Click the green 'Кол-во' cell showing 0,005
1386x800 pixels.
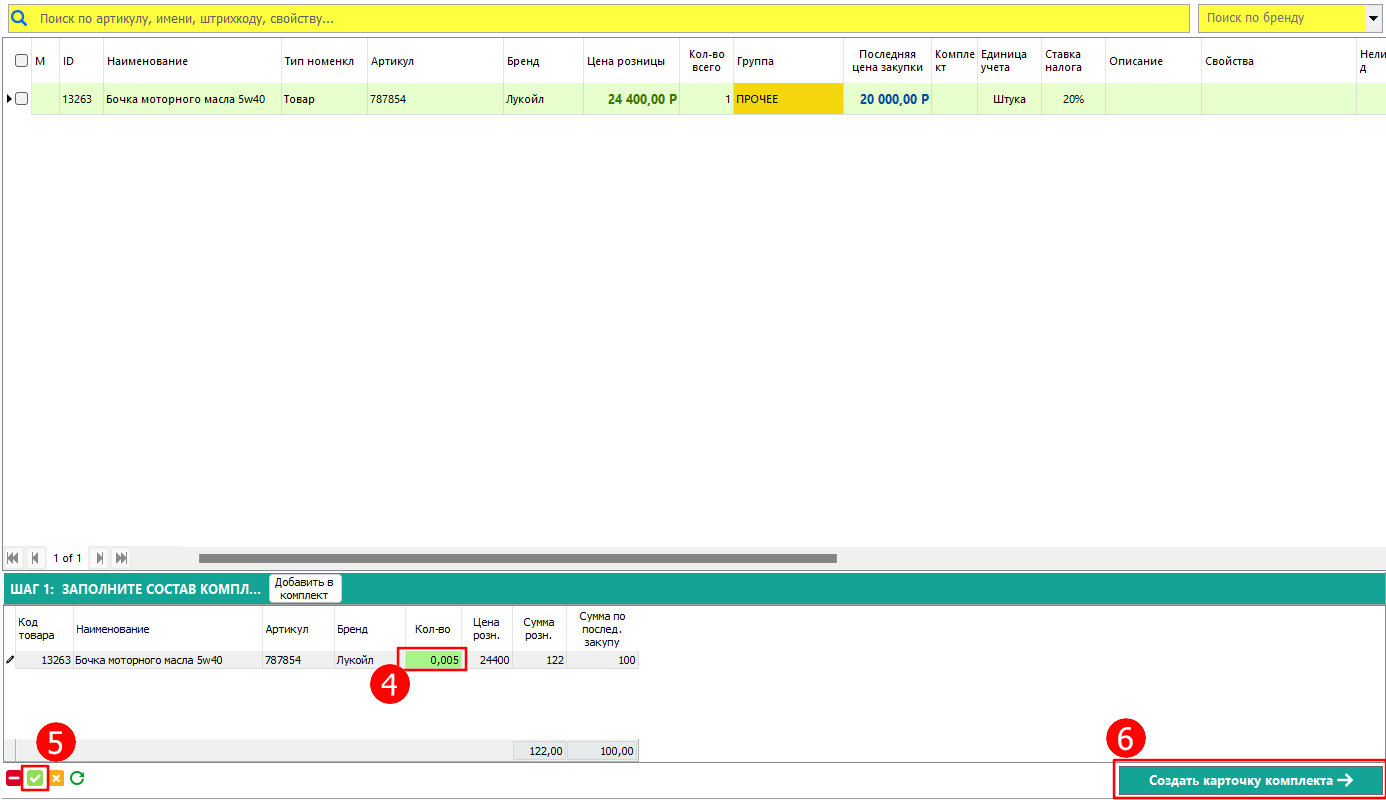[434, 660]
